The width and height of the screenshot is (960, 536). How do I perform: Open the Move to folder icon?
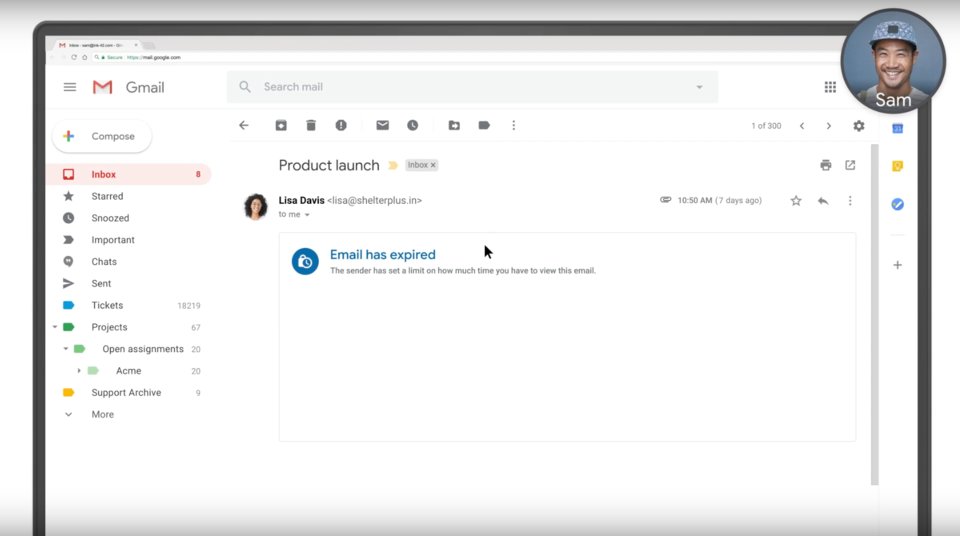click(454, 126)
